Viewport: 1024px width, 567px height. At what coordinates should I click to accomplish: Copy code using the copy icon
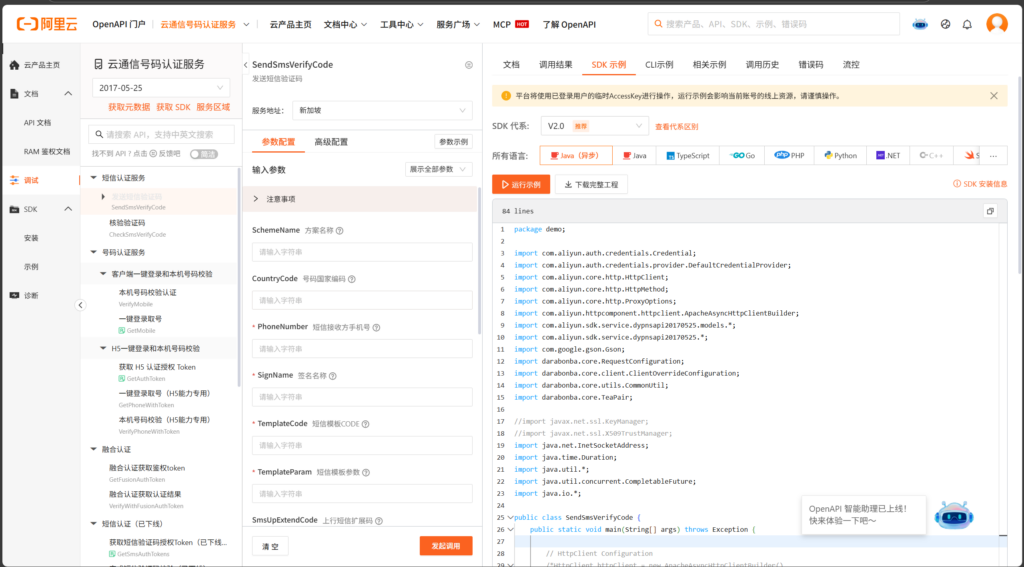pyautogui.click(x=990, y=211)
